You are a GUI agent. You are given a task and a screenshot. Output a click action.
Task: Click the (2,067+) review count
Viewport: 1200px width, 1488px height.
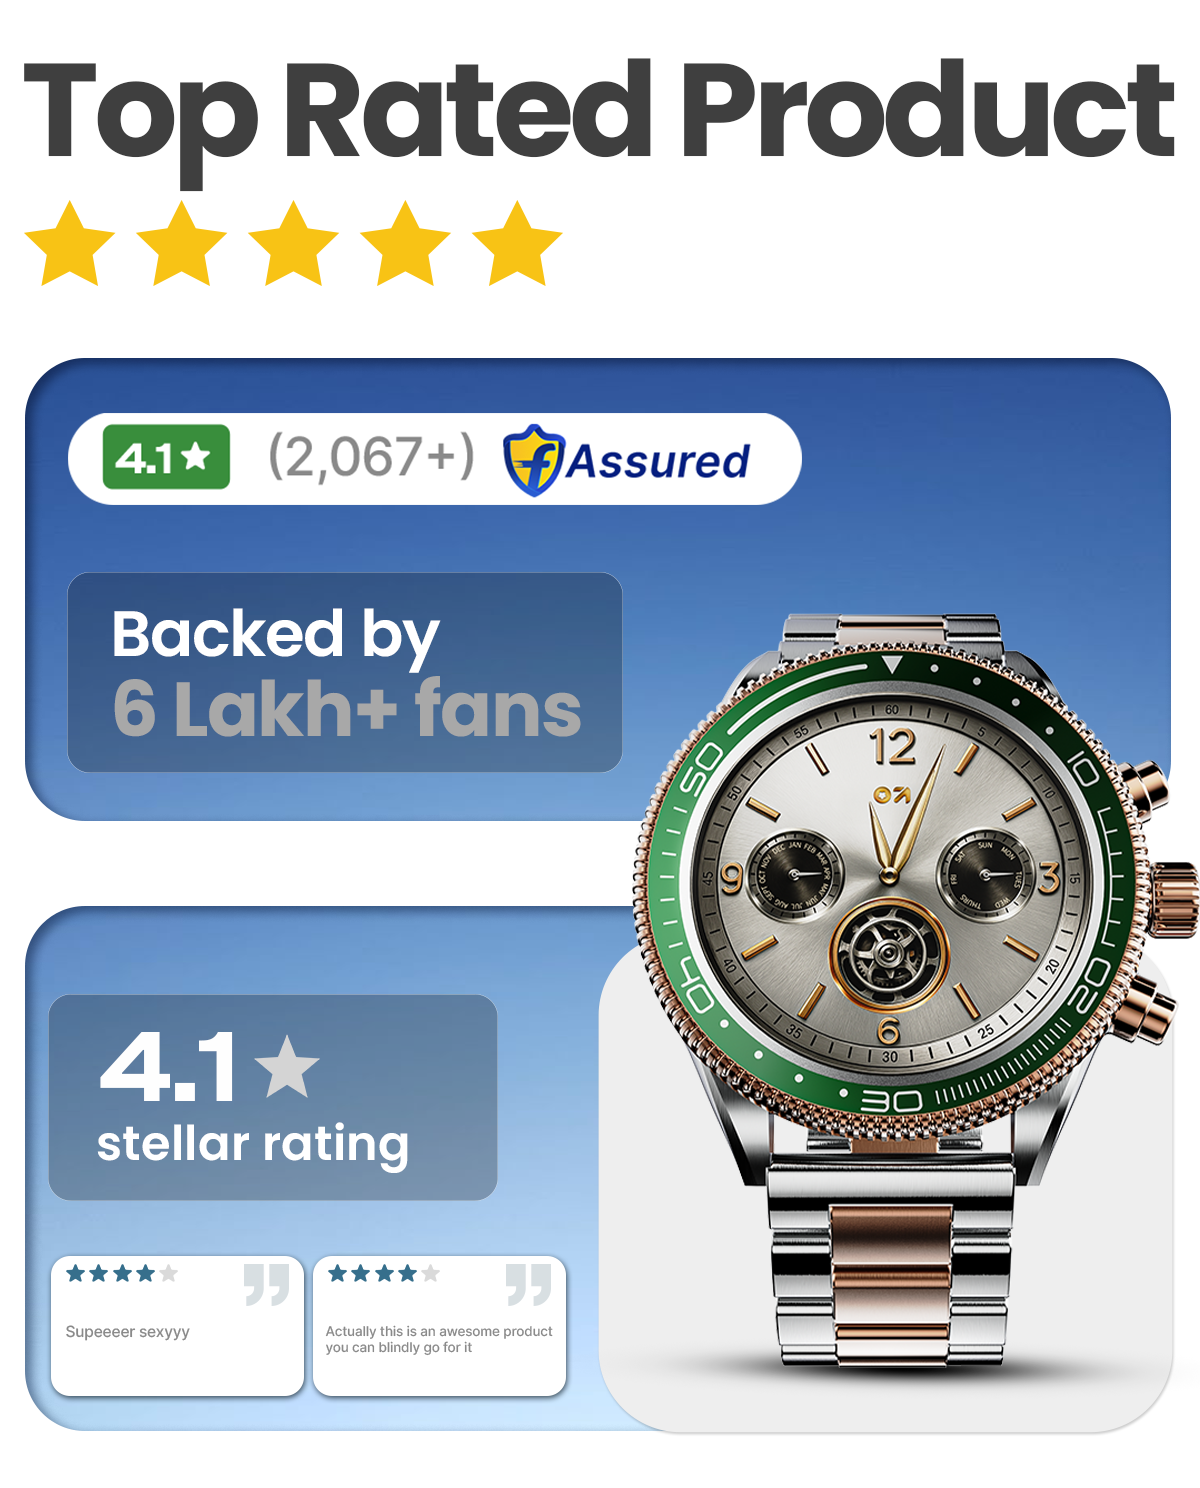pyautogui.click(x=371, y=457)
